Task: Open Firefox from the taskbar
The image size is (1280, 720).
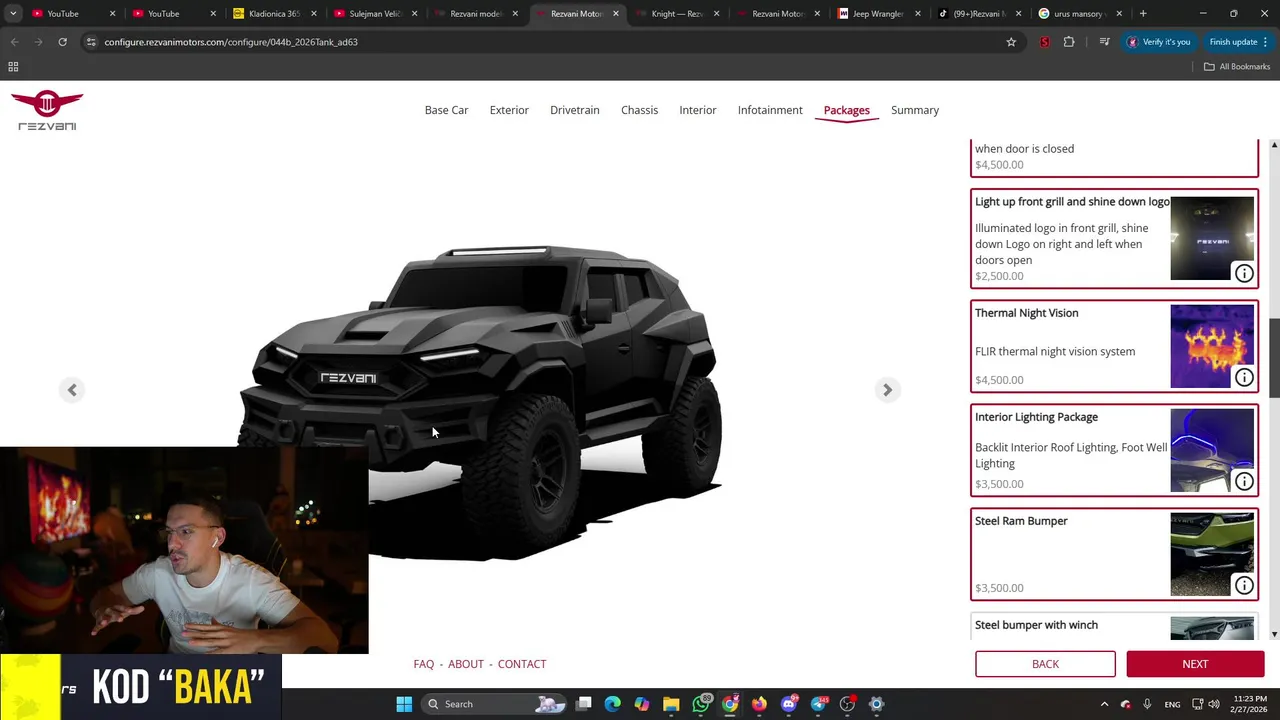Action: pyautogui.click(x=759, y=704)
